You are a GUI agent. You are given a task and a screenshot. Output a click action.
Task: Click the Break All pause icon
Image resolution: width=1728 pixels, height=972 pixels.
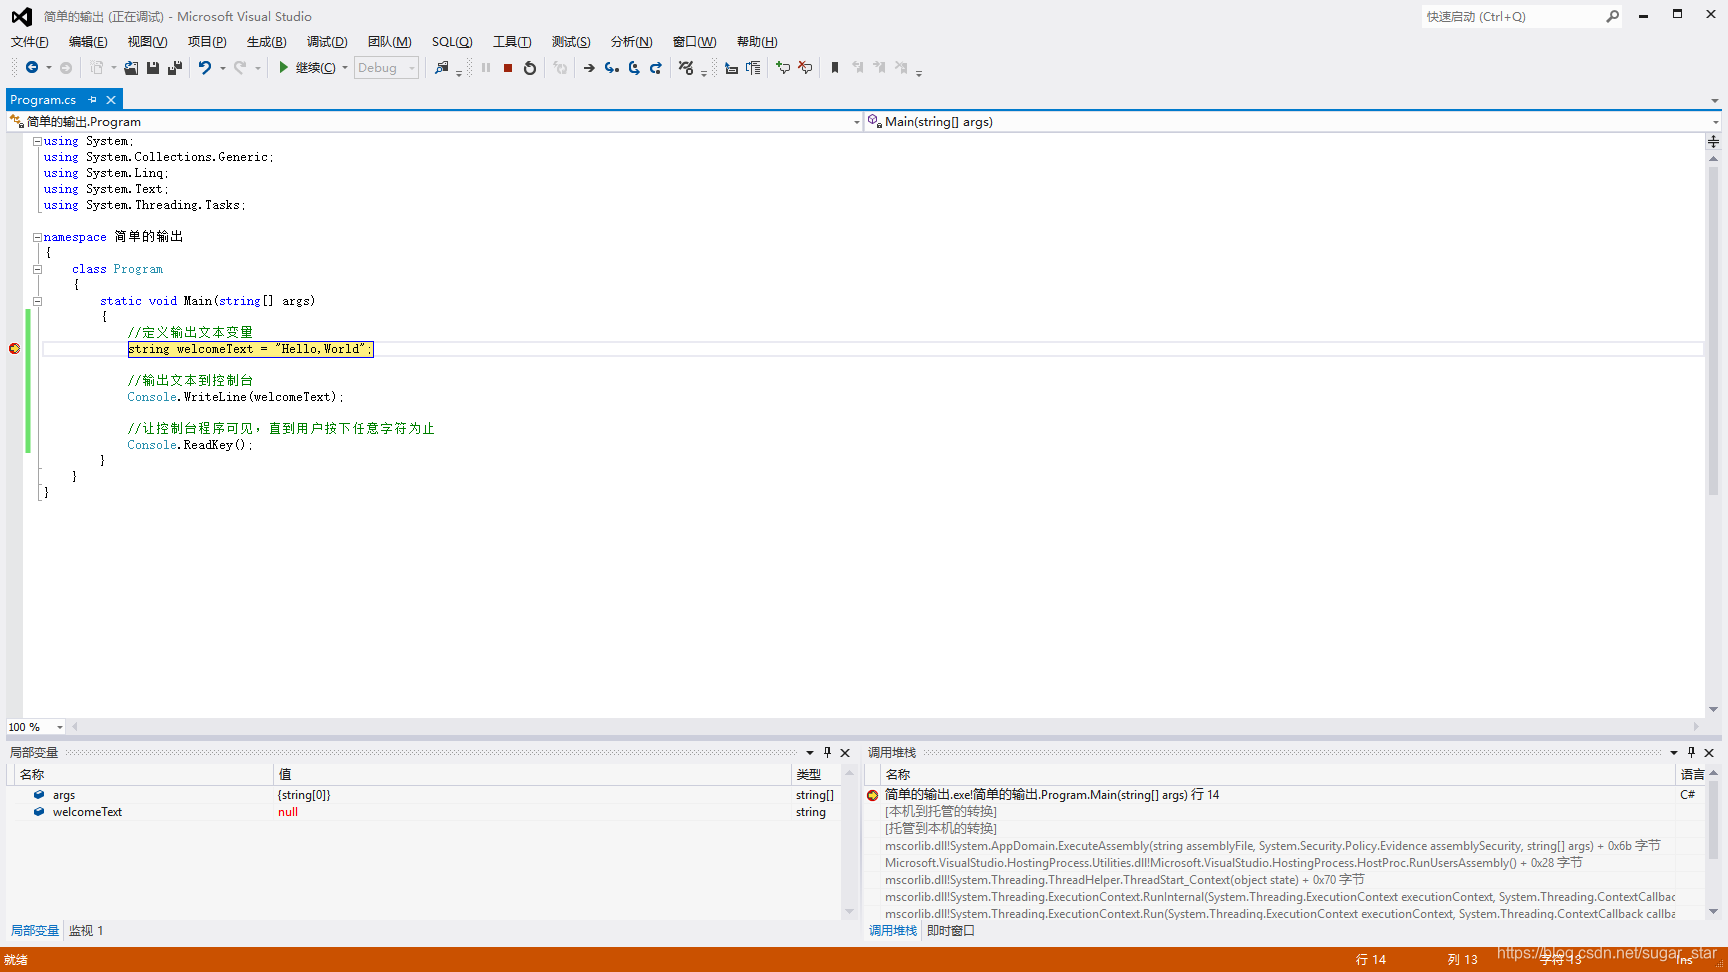click(486, 68)
